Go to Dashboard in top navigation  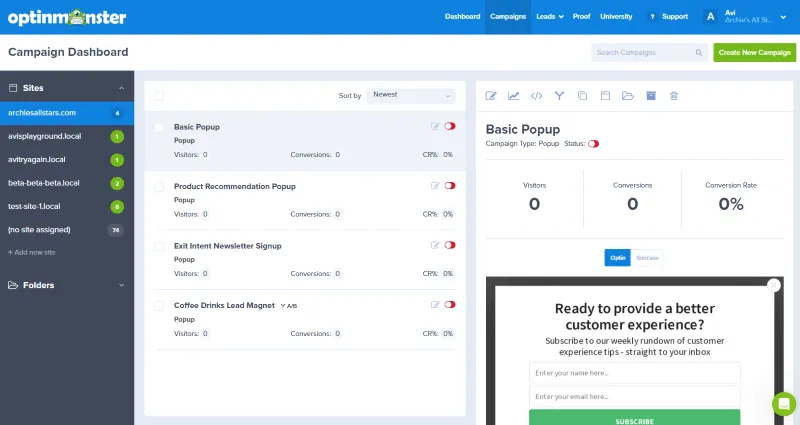pos(462,17)
